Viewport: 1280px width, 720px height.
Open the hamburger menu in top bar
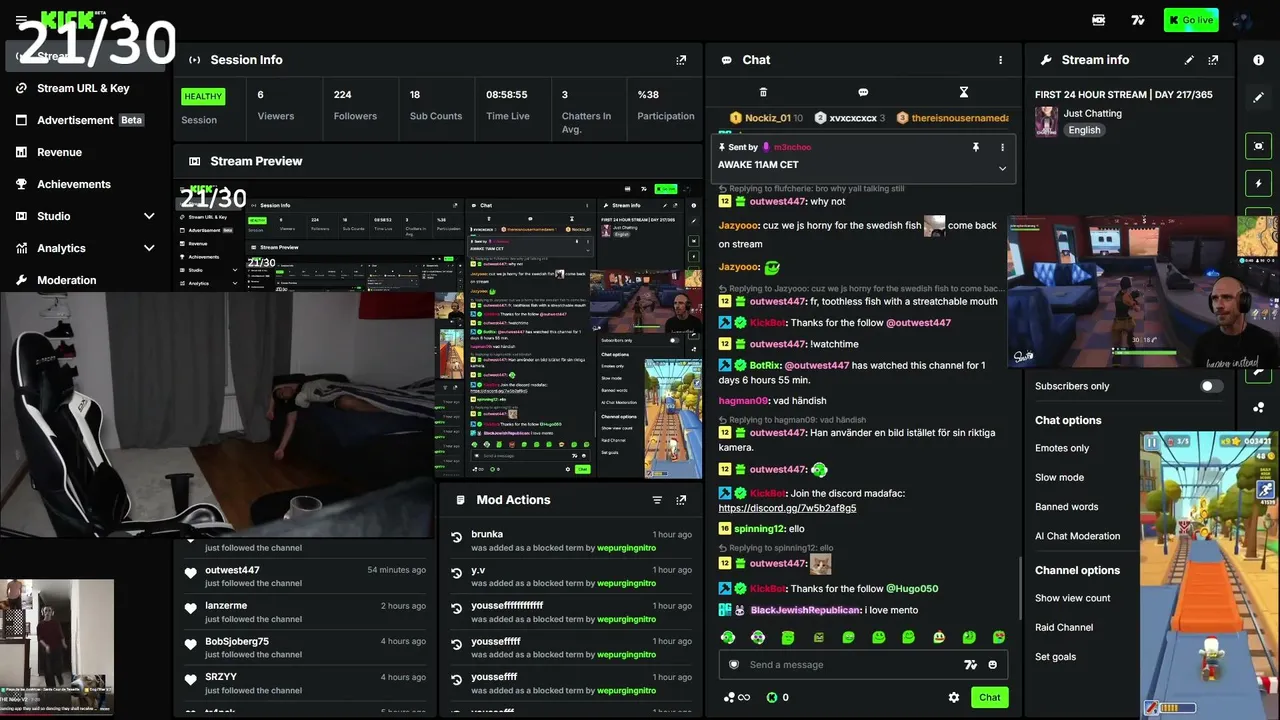(21, 20)
